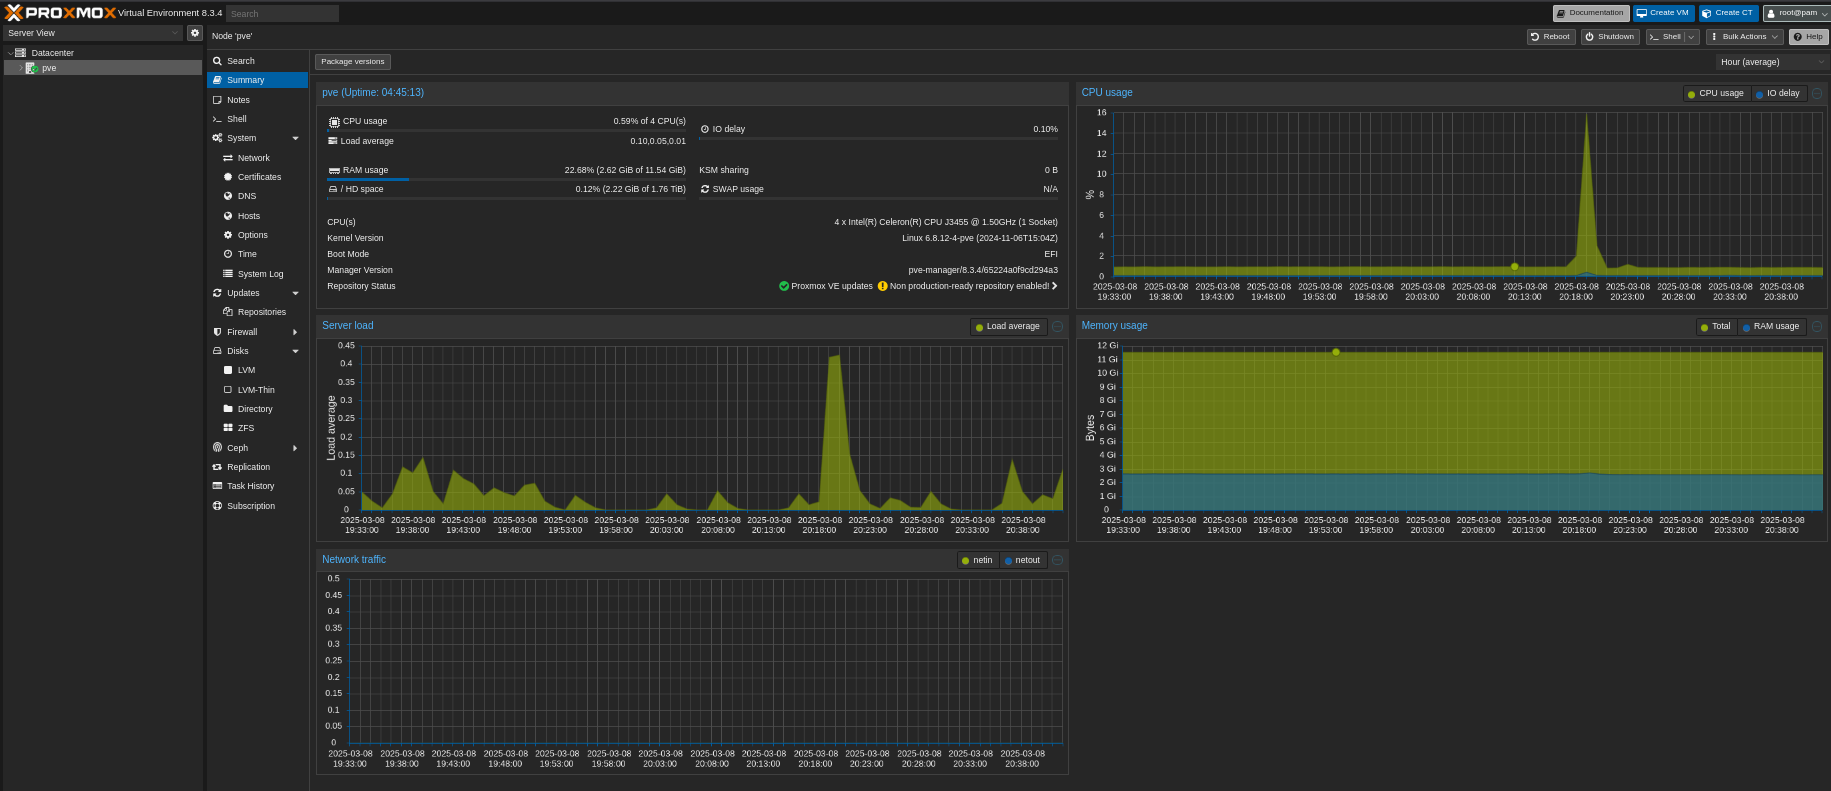1831x791 pixels.
Task: Click the top Search input field
Action: (282, 14)
